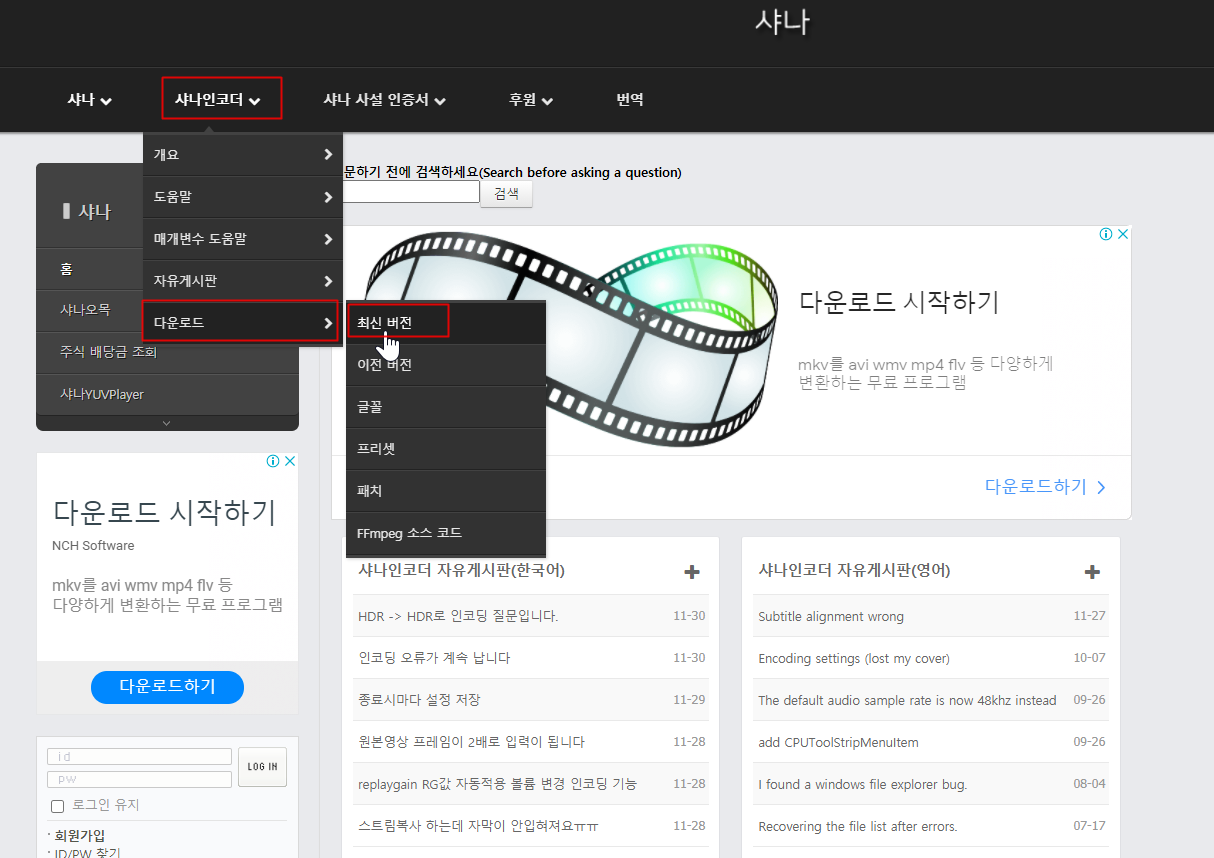This screenshot has height=858, width=1214.
Task: Open 'The default audio sample rate is now 48khz instead'
Action: (907, 700)
